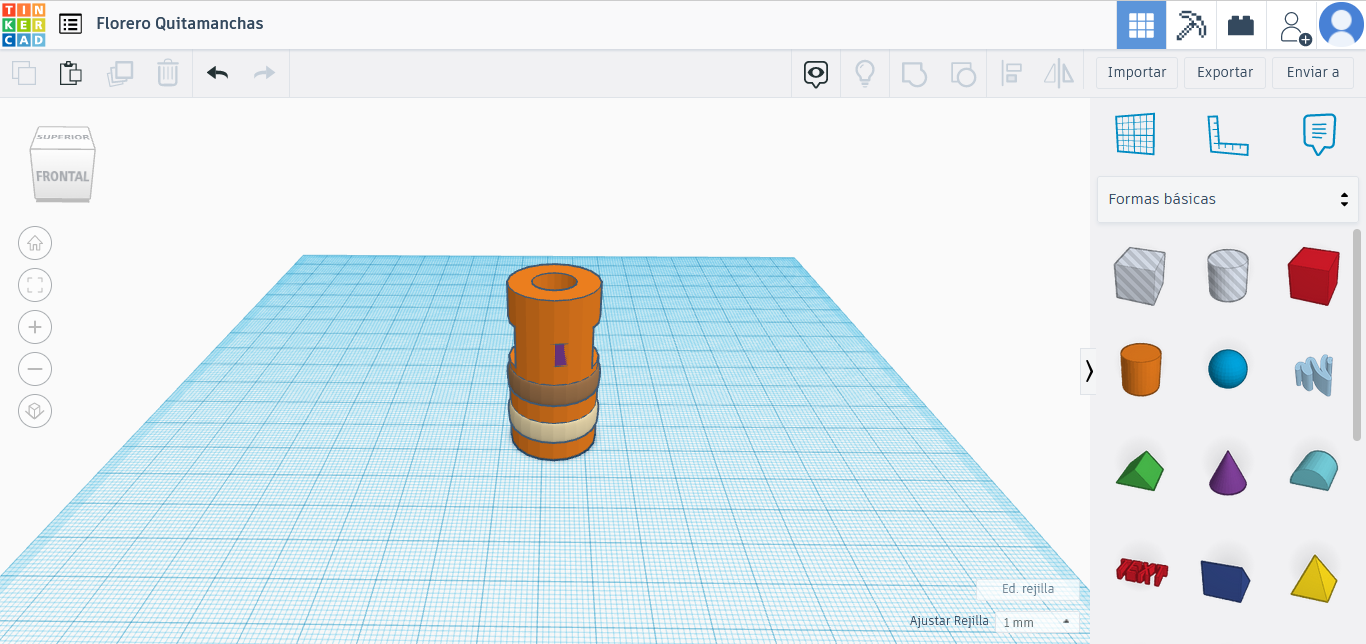Redo the last action
This screenshot has width=1366, height=644.
(x=264, y=73)
